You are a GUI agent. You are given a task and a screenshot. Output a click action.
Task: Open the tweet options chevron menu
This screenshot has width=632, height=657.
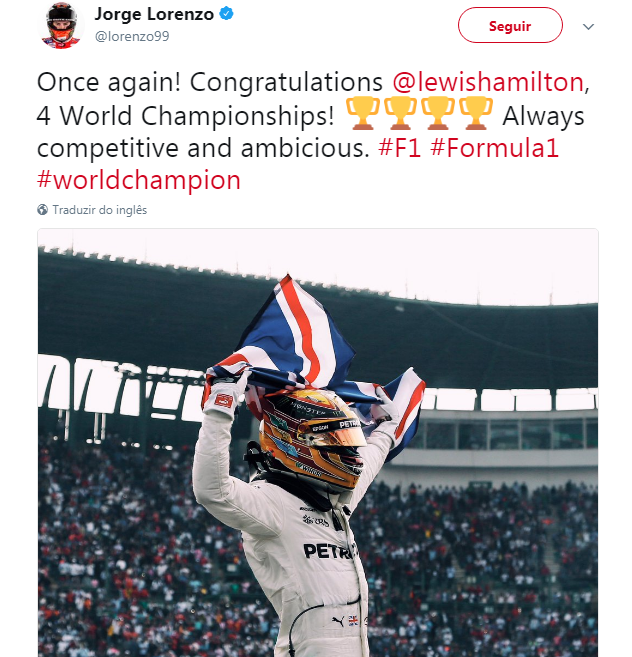pyautogui.click(x=588, y=26)
